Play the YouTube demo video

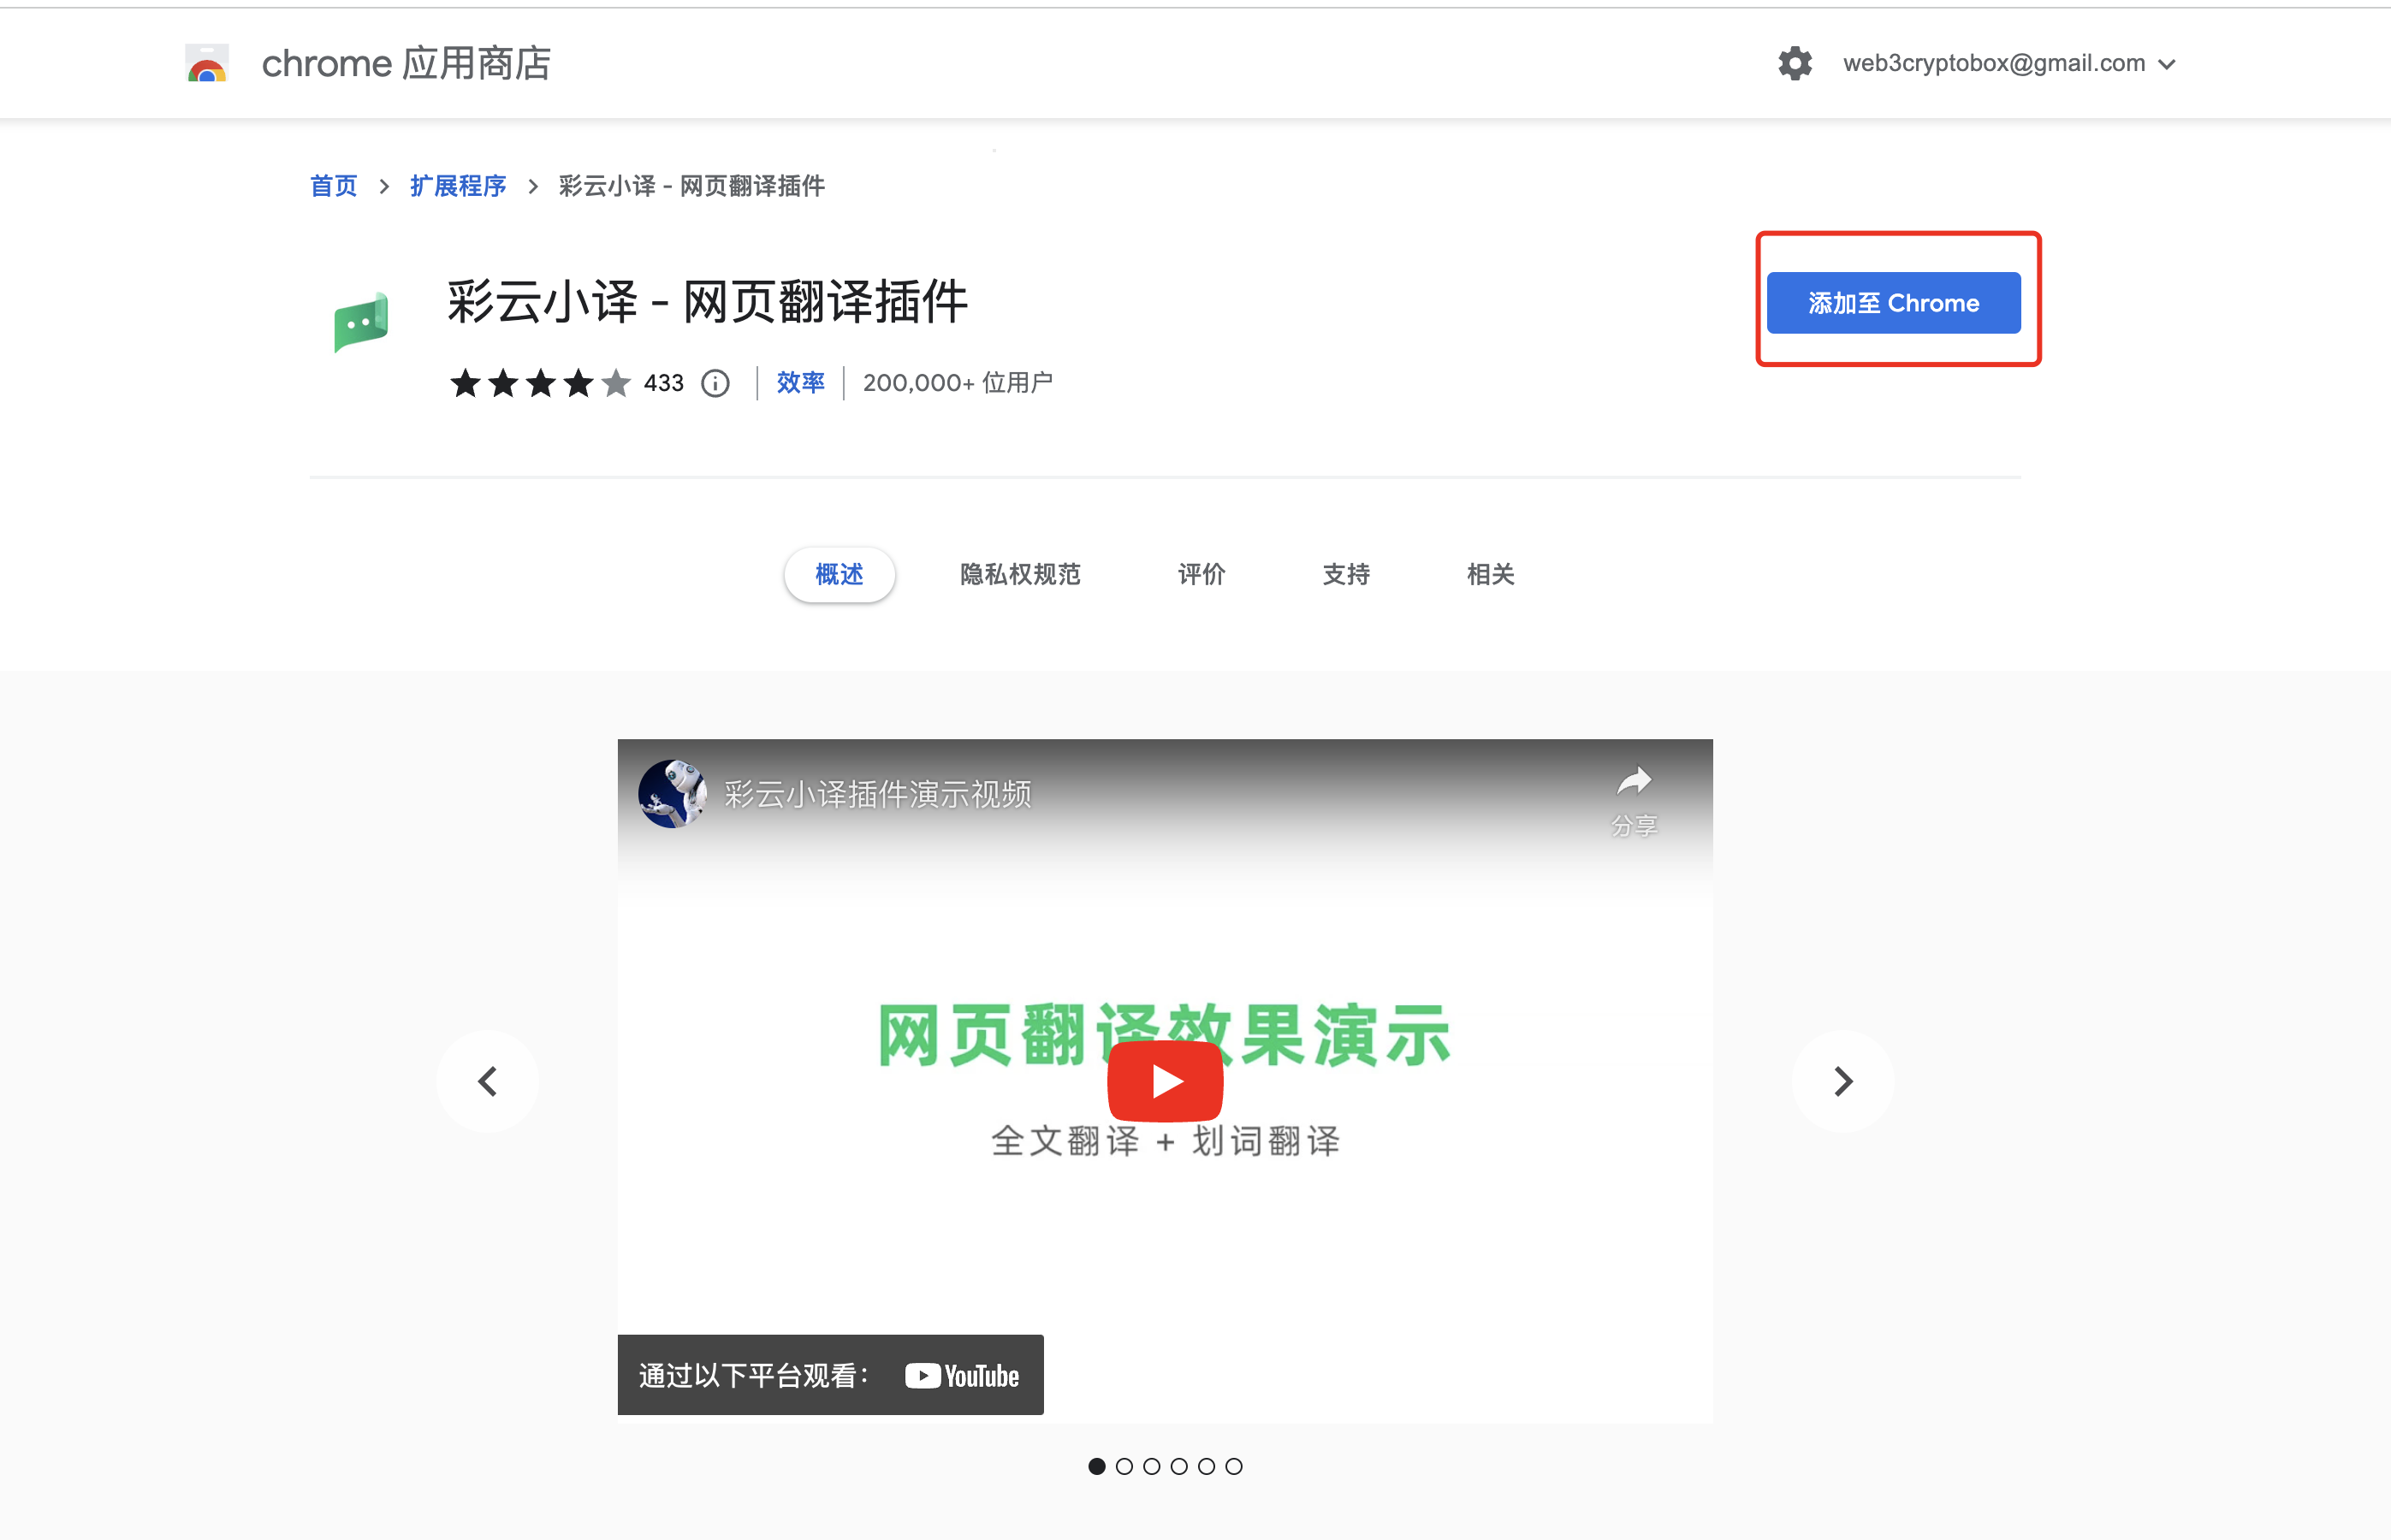(x=1165, y=1081)
